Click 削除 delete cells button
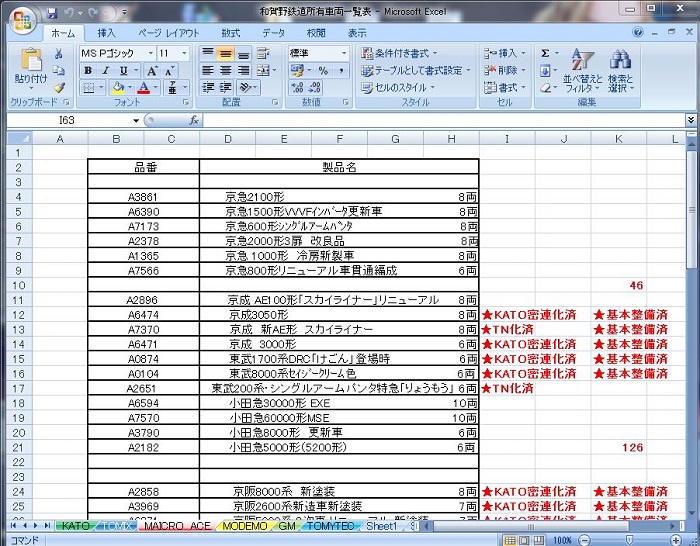The width and height of the screenshot is (700, 546). (x=505, y=71)
